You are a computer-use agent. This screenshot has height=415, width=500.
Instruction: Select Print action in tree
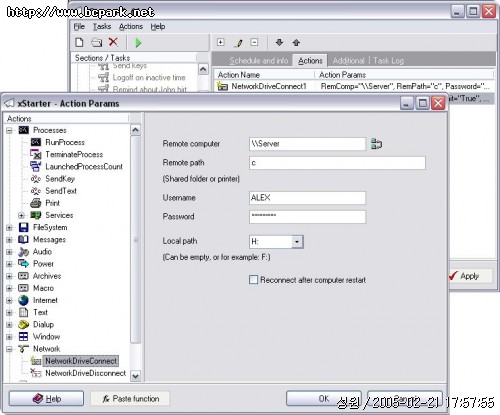(53, 203)
